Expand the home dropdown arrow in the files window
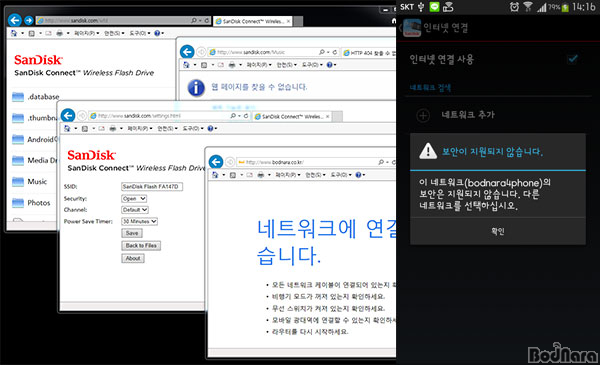The image size is (600, 365). tap(22, 33)
